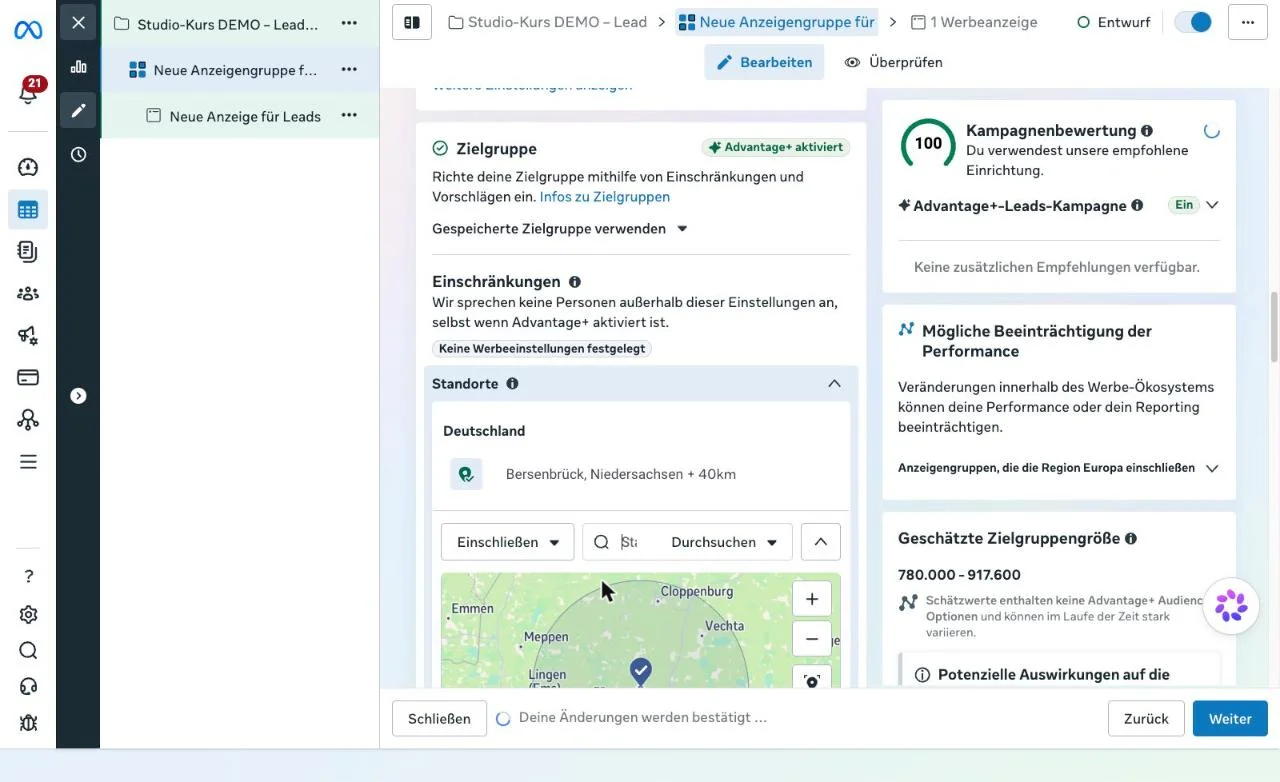Switch to the Überprüfen tab
The width and height of the screenshot is (1280, 782).
tap(893, 62)
